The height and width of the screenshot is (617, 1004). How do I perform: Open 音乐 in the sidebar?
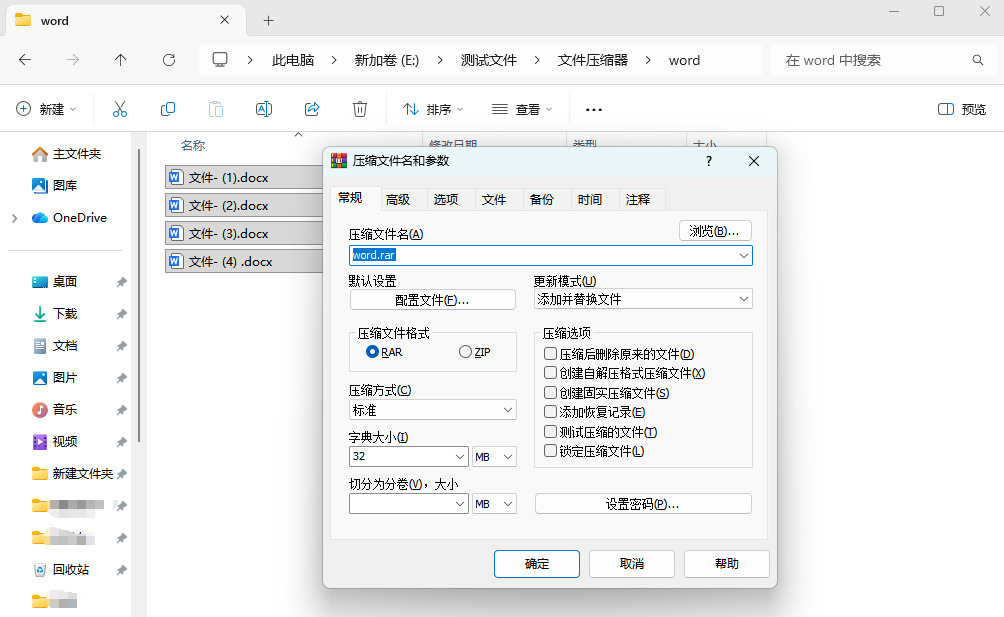click(55, 410)
